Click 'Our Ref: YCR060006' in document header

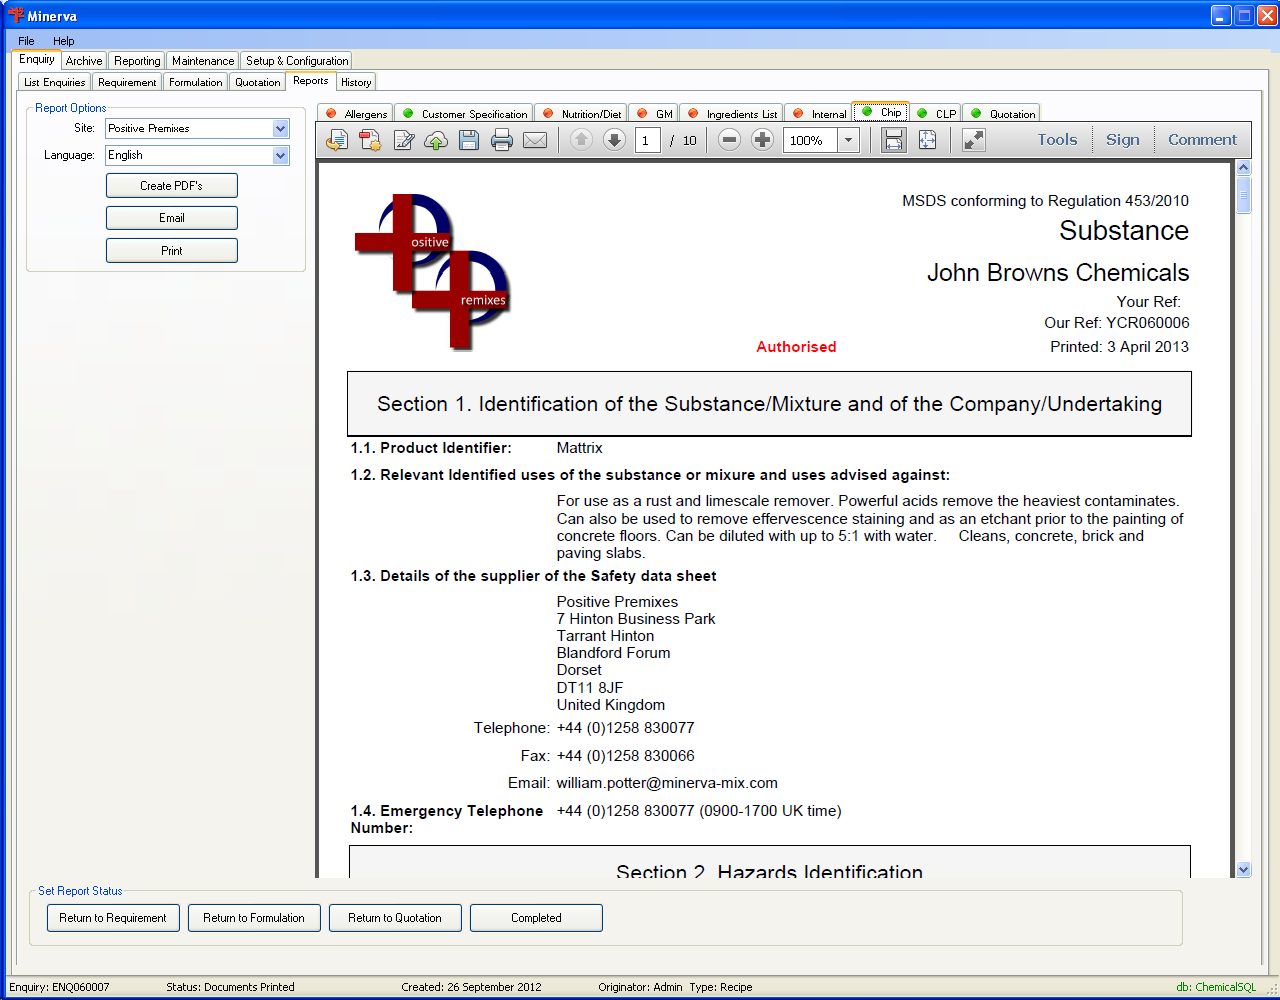click(x=1117, y=323)
